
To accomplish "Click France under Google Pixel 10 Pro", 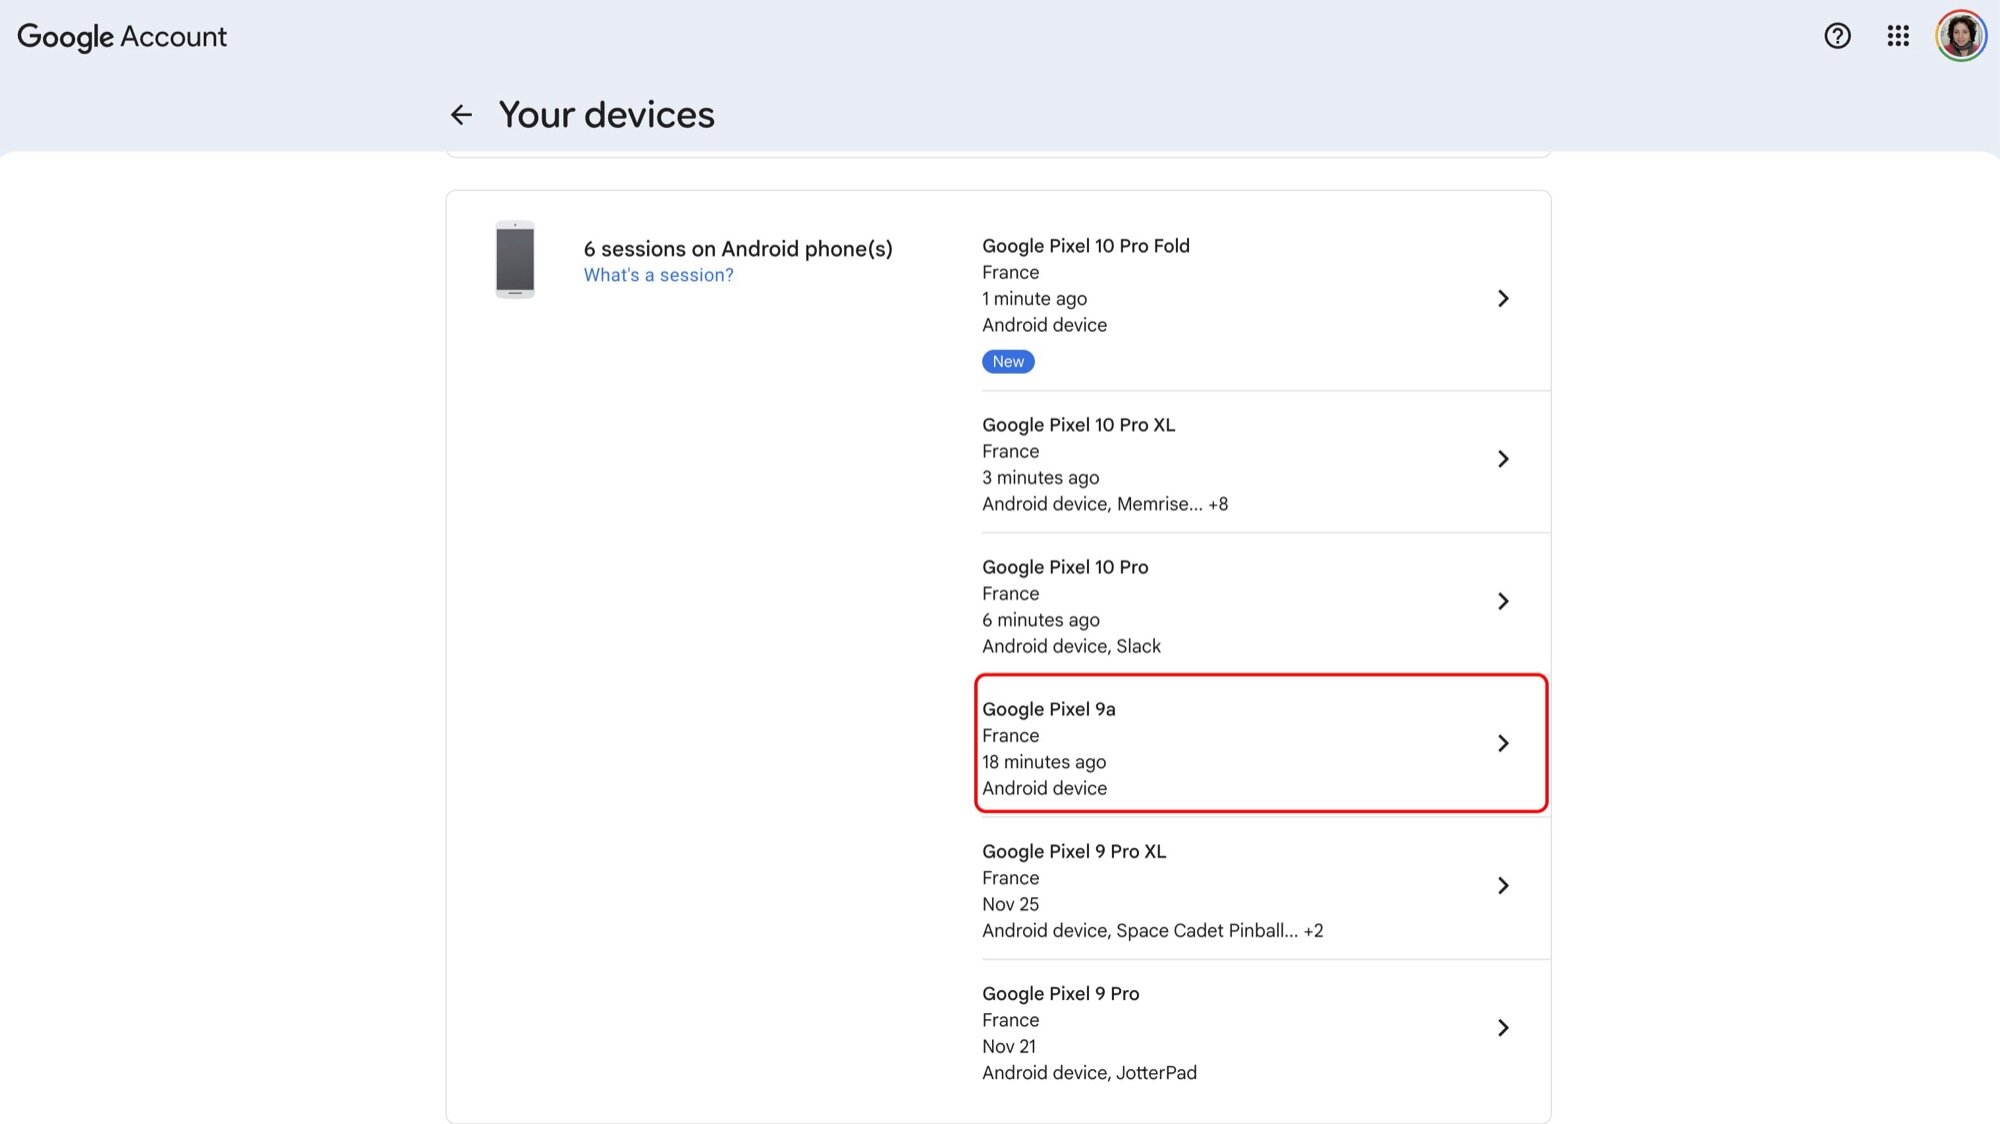I will pyautogui.click(x=1010, y=593).
